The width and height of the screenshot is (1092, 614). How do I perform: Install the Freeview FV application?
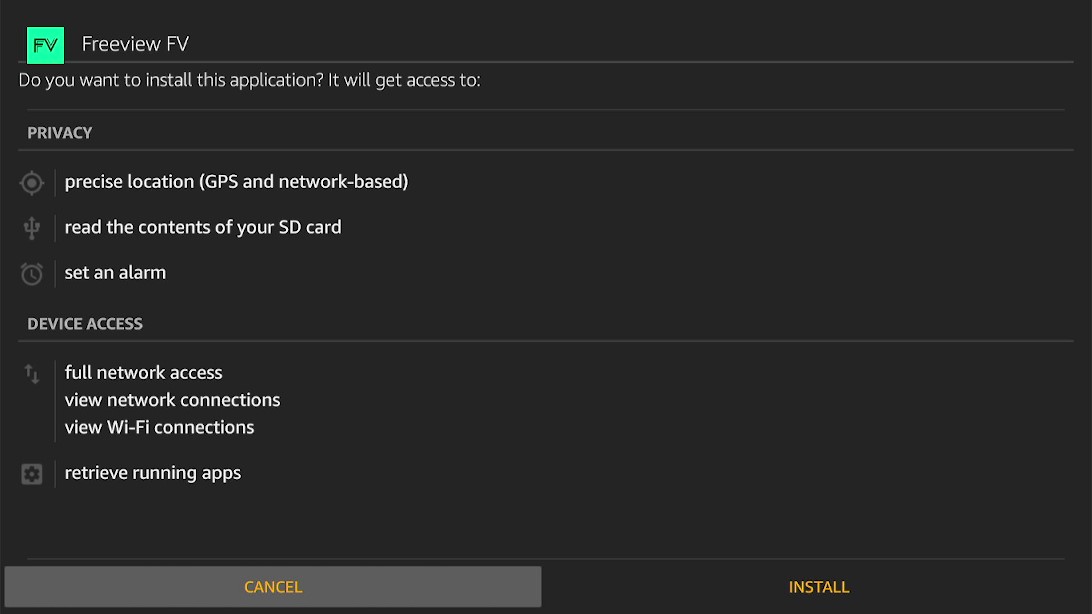tap(819, 587)
